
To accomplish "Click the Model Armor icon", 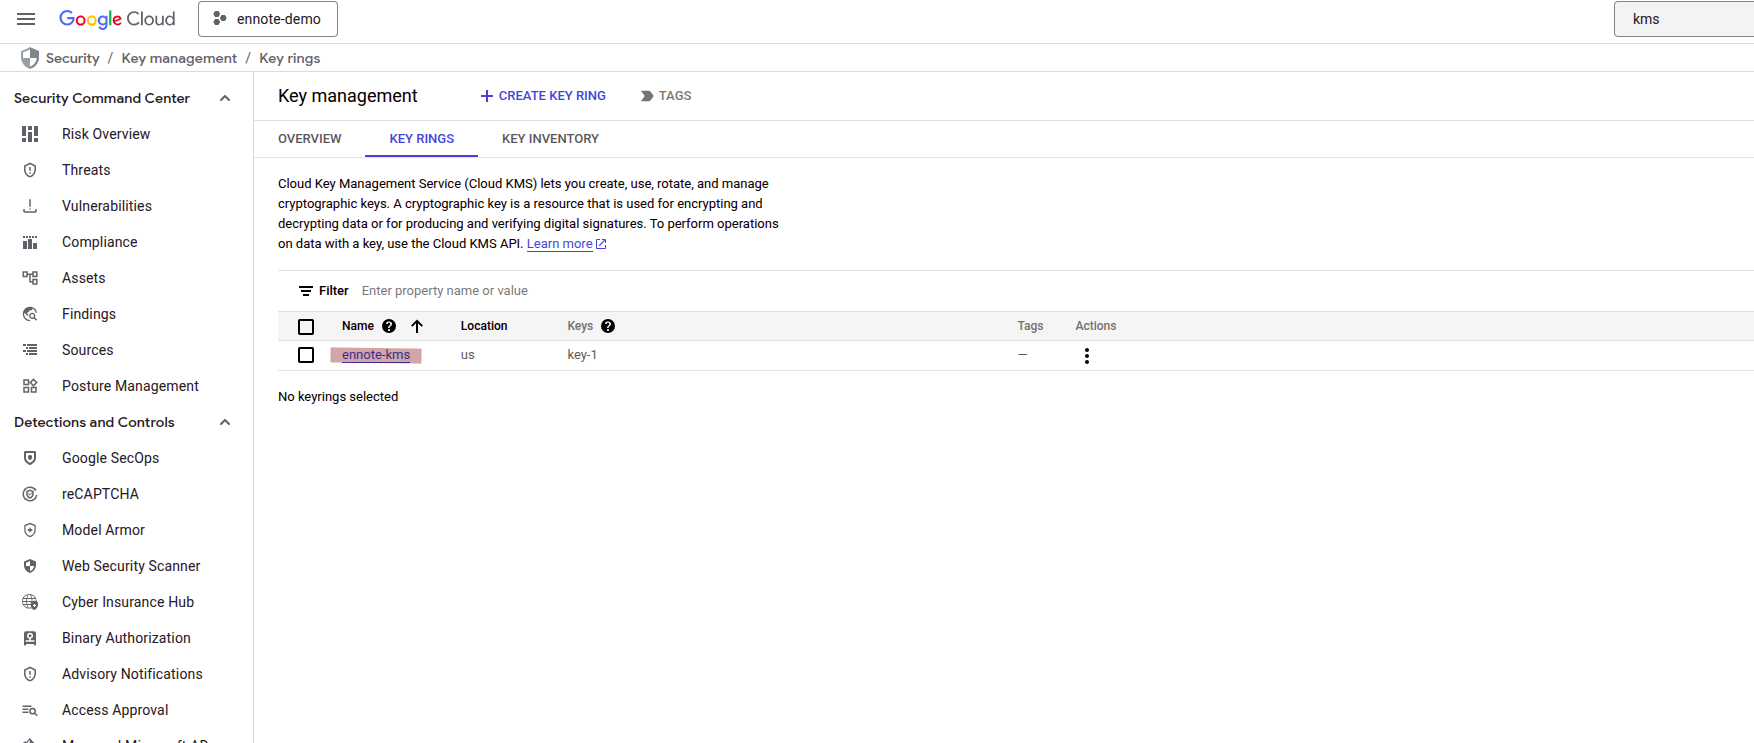I will [30, 530].
